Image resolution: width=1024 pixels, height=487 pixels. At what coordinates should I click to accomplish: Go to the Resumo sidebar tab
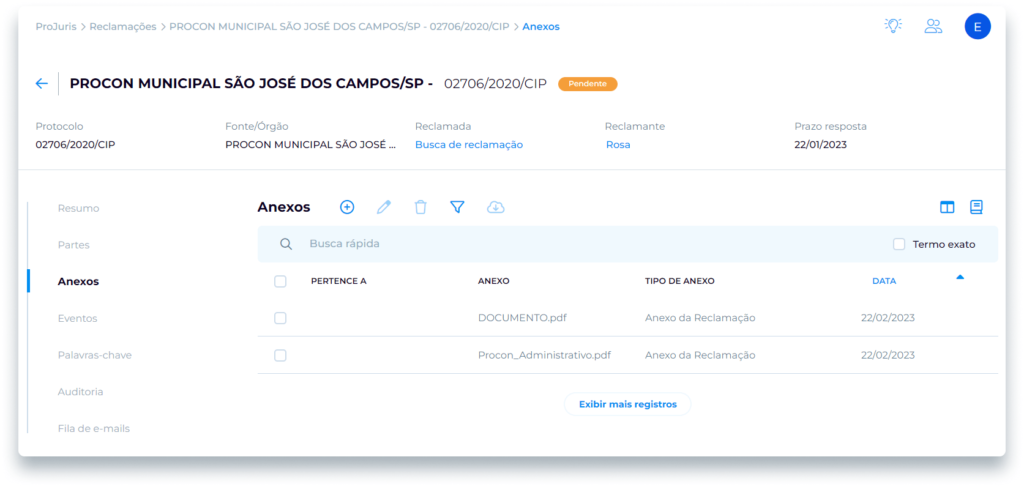(79, 208)
